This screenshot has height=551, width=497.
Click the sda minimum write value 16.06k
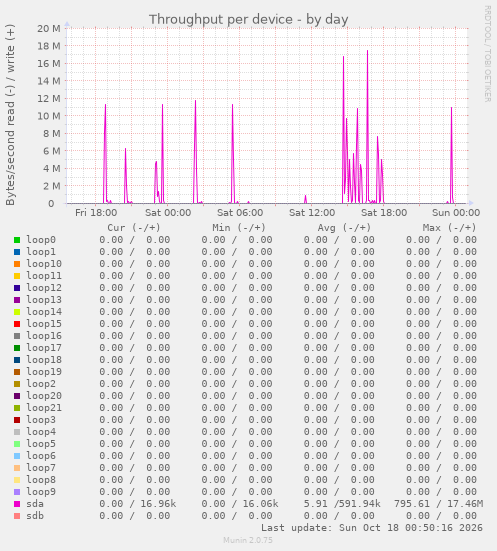pos(260,504)
